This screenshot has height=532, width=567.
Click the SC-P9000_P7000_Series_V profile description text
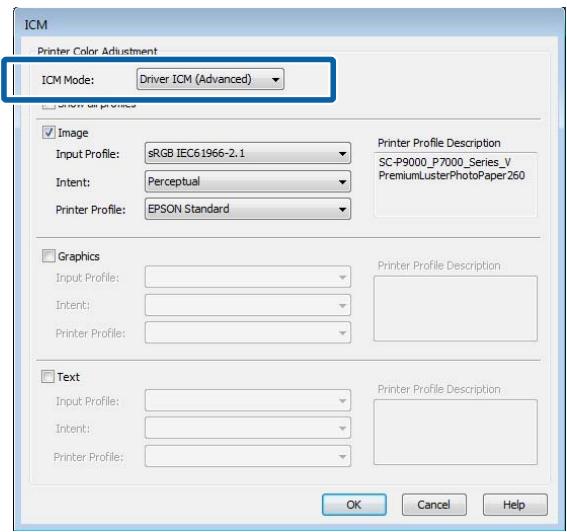(x=445, y=162)
